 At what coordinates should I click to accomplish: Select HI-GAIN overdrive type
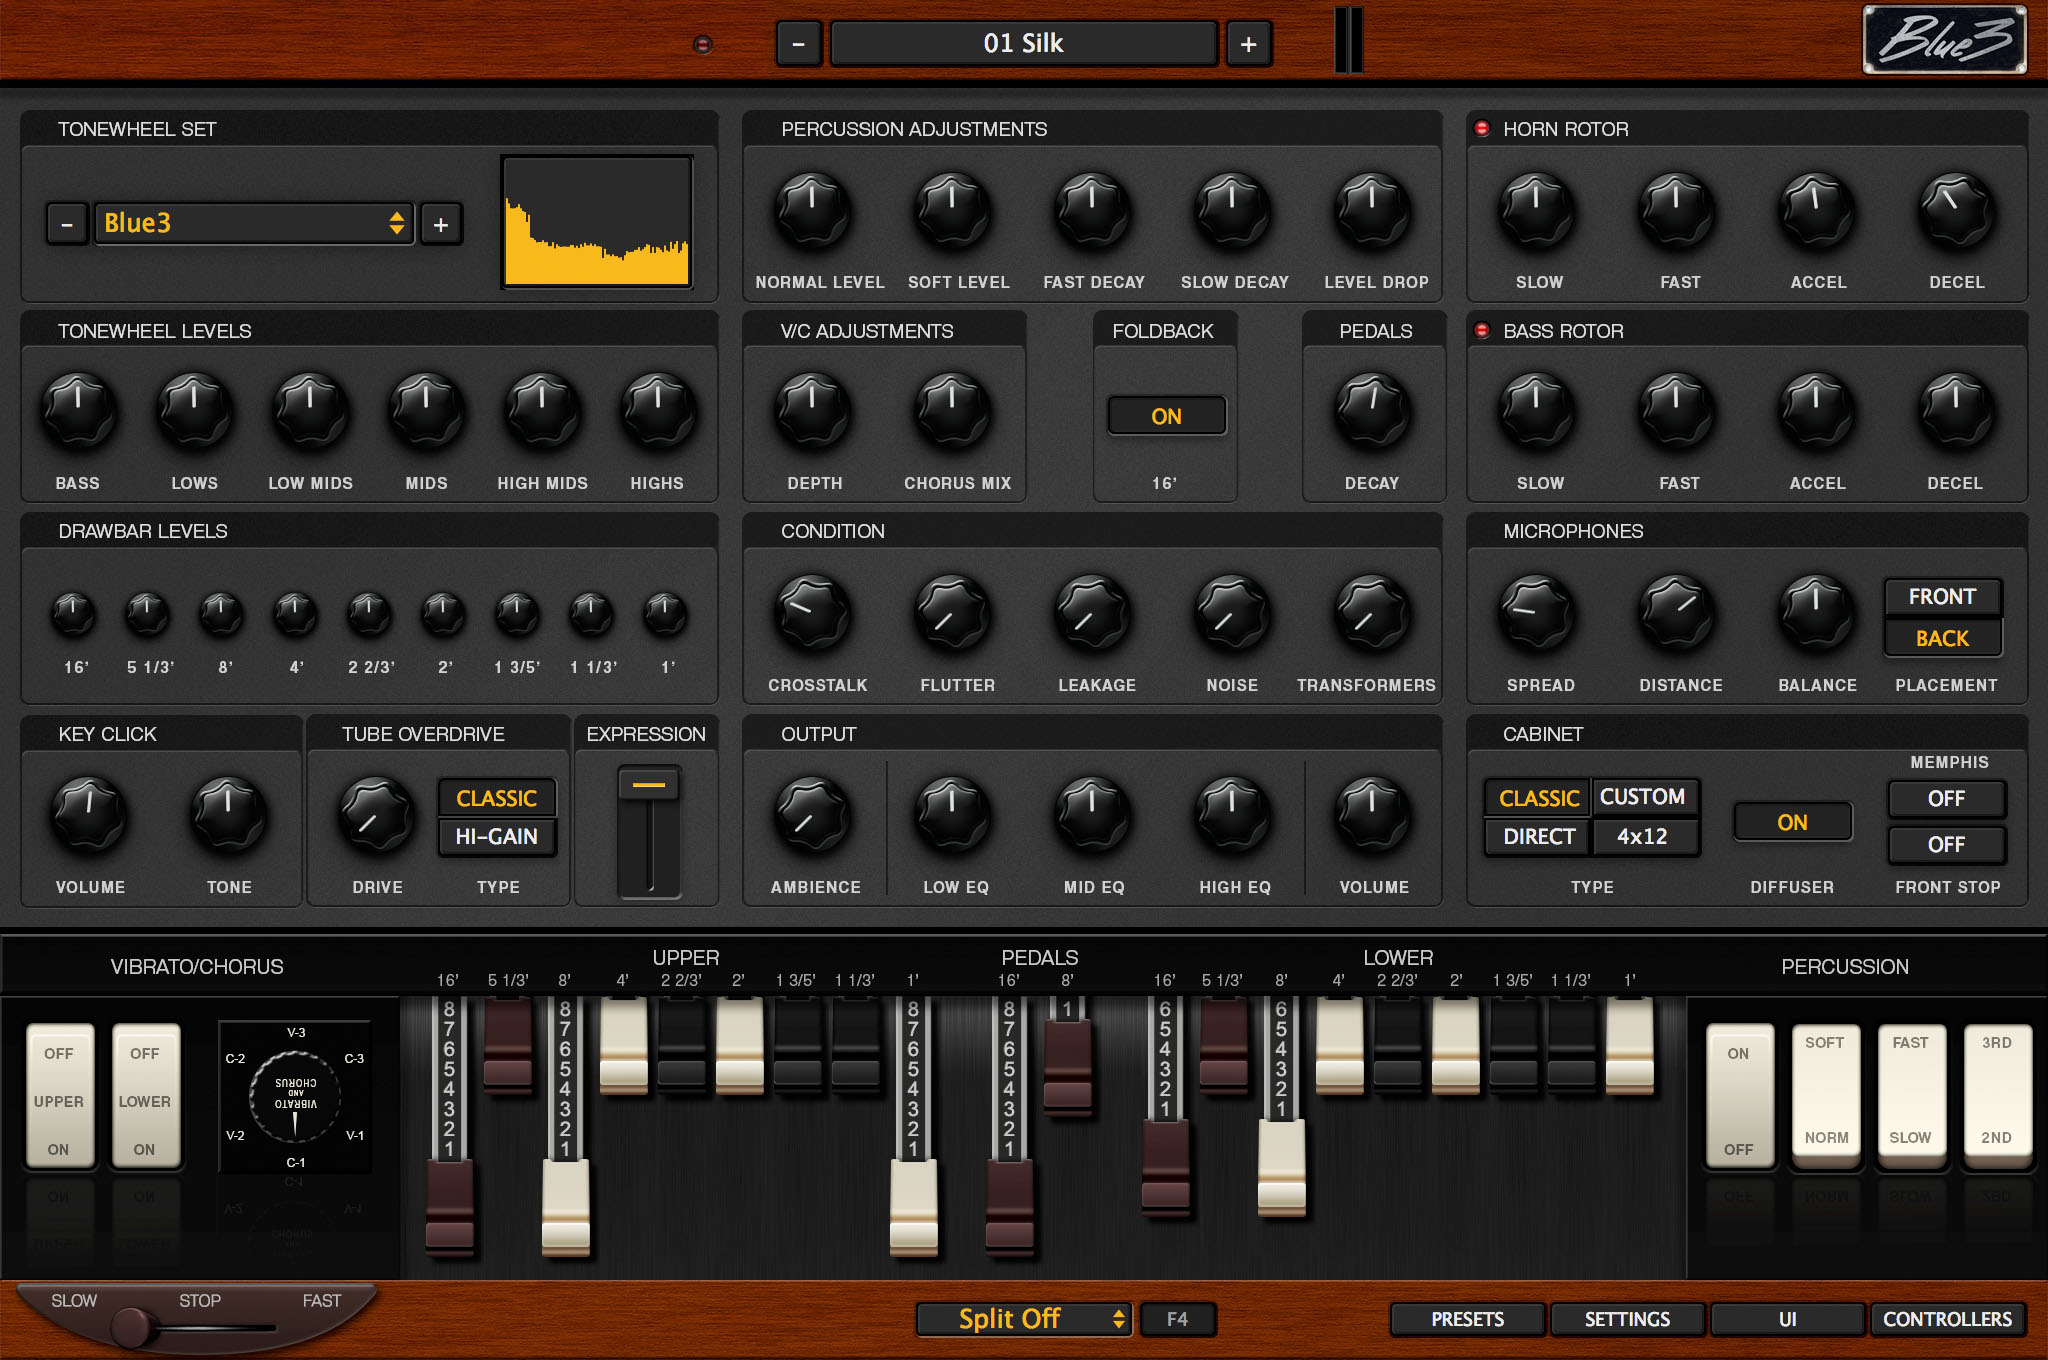[x=496, y=837]
